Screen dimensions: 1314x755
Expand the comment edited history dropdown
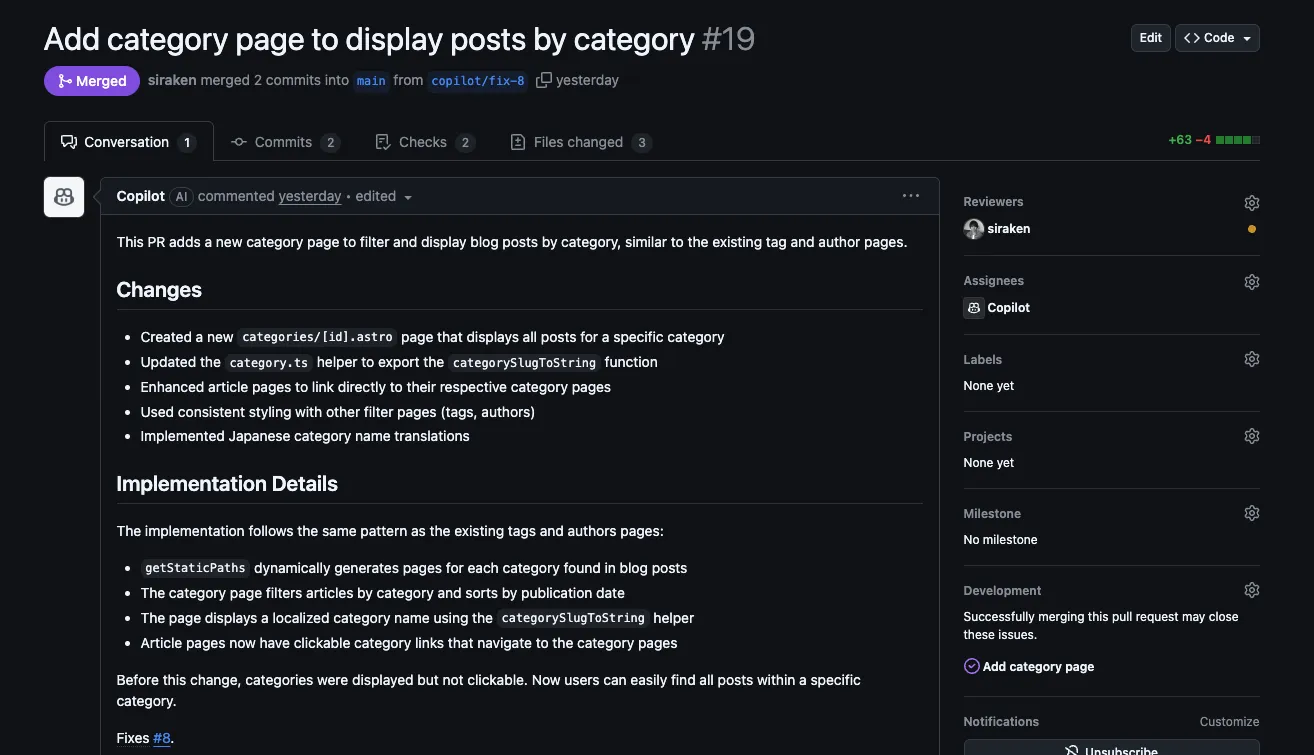384,197
